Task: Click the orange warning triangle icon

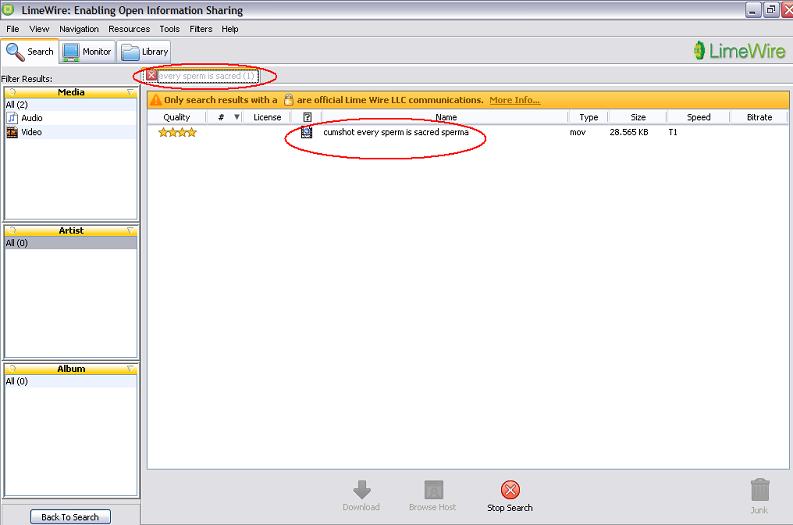Action: 156,100
